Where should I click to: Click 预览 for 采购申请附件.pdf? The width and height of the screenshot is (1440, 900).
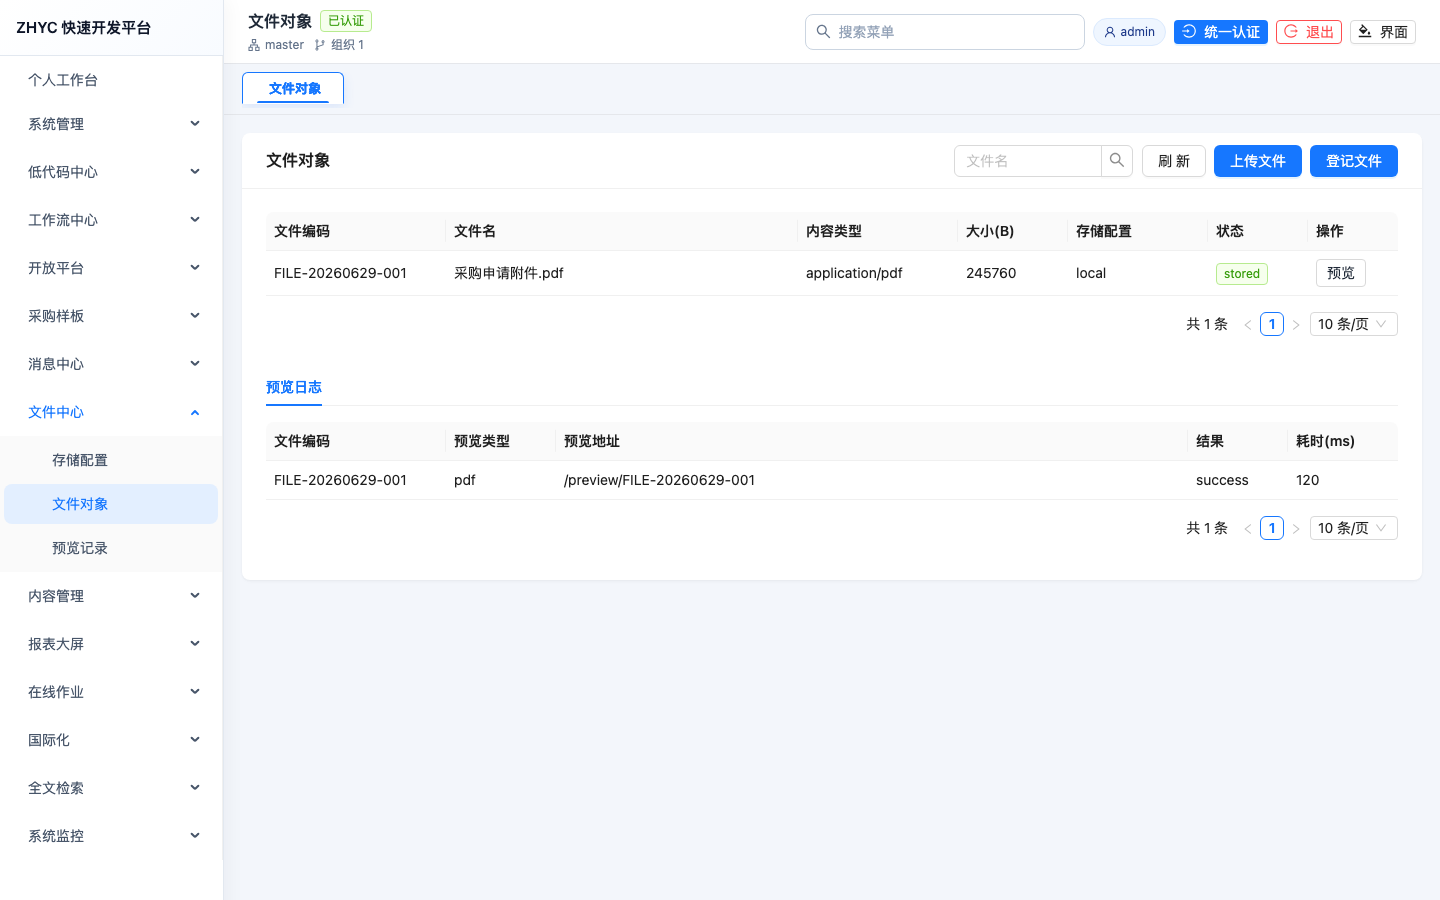(x=1341, y=273)
